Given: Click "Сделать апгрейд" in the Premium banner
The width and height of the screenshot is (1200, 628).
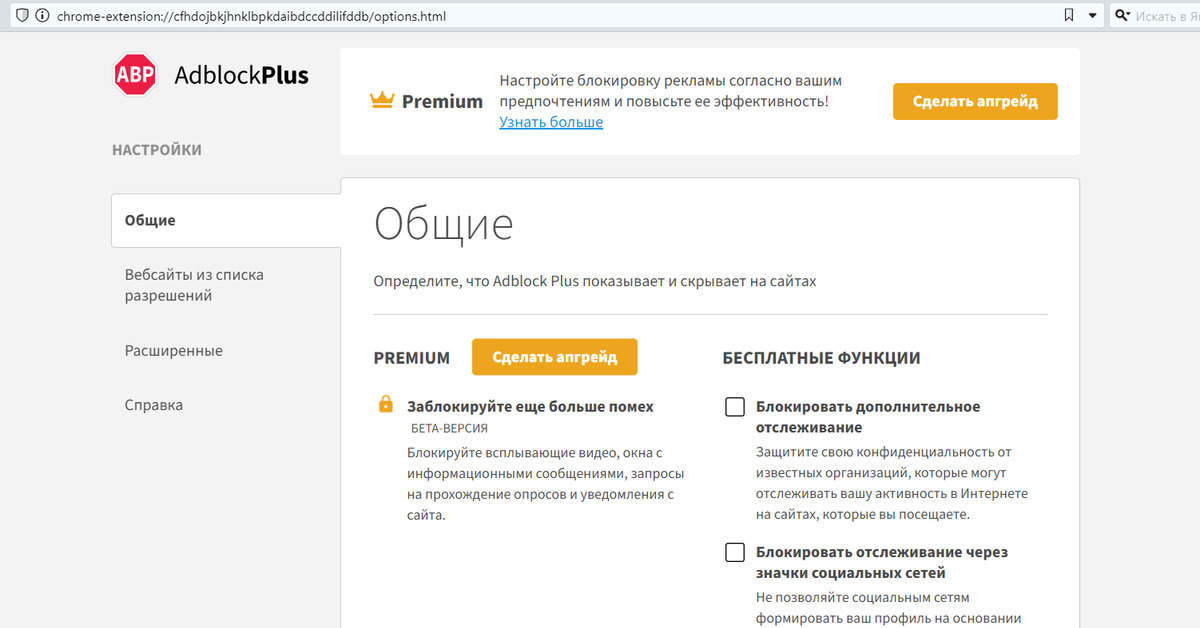Looking at the screenshot, I should (x=974, y=101).
